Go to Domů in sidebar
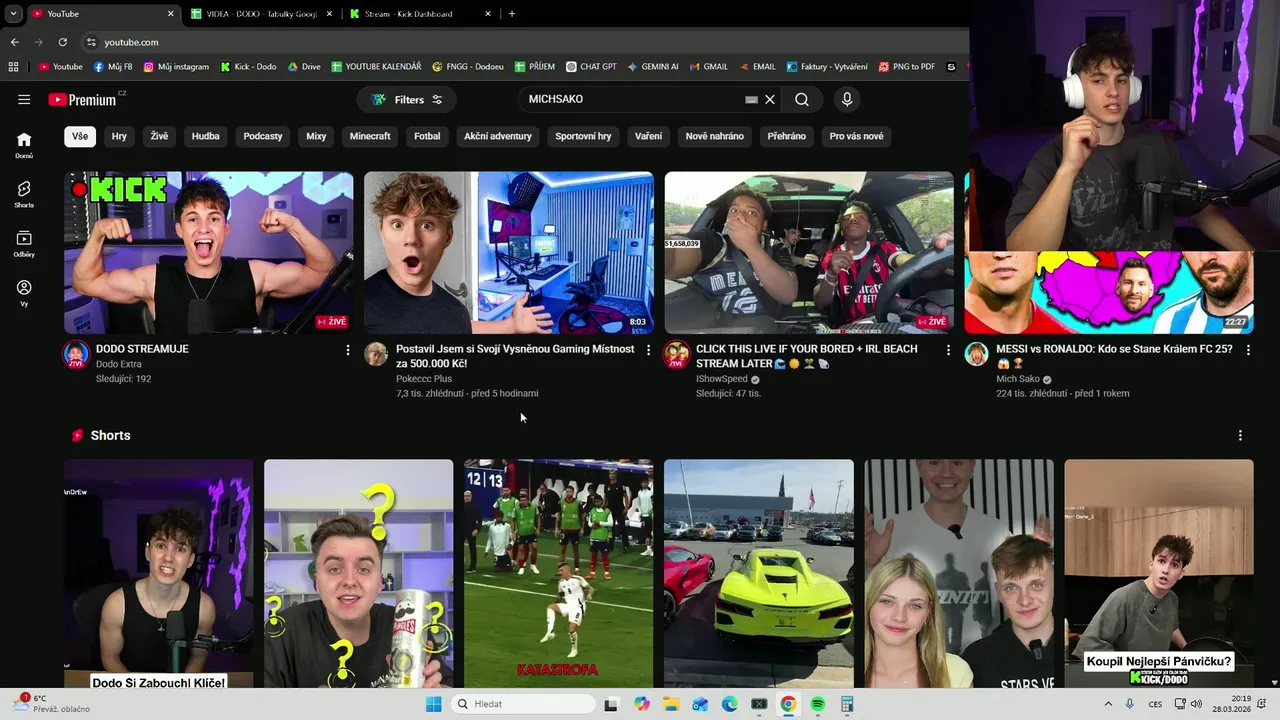The height and width of the screenshot is (720, 1280). (24, 145)
